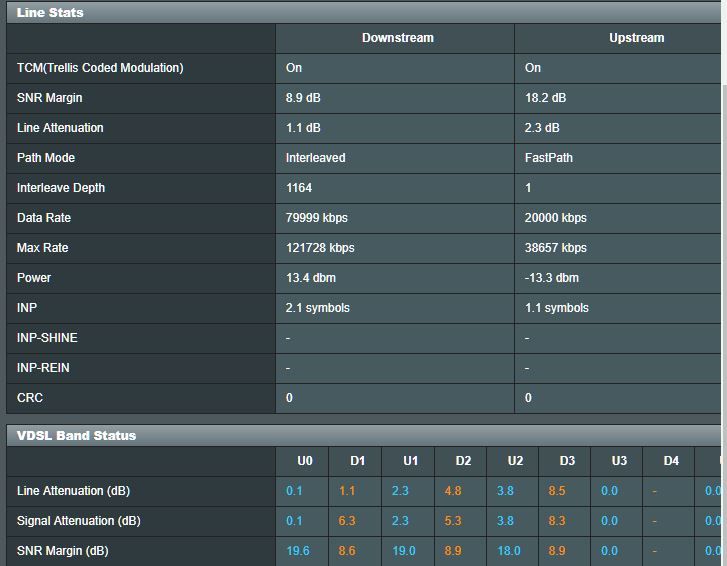Click upstream max rate 38657 kbps
Image resolution: width=727 pixels, height=566 pixels.
555,248
